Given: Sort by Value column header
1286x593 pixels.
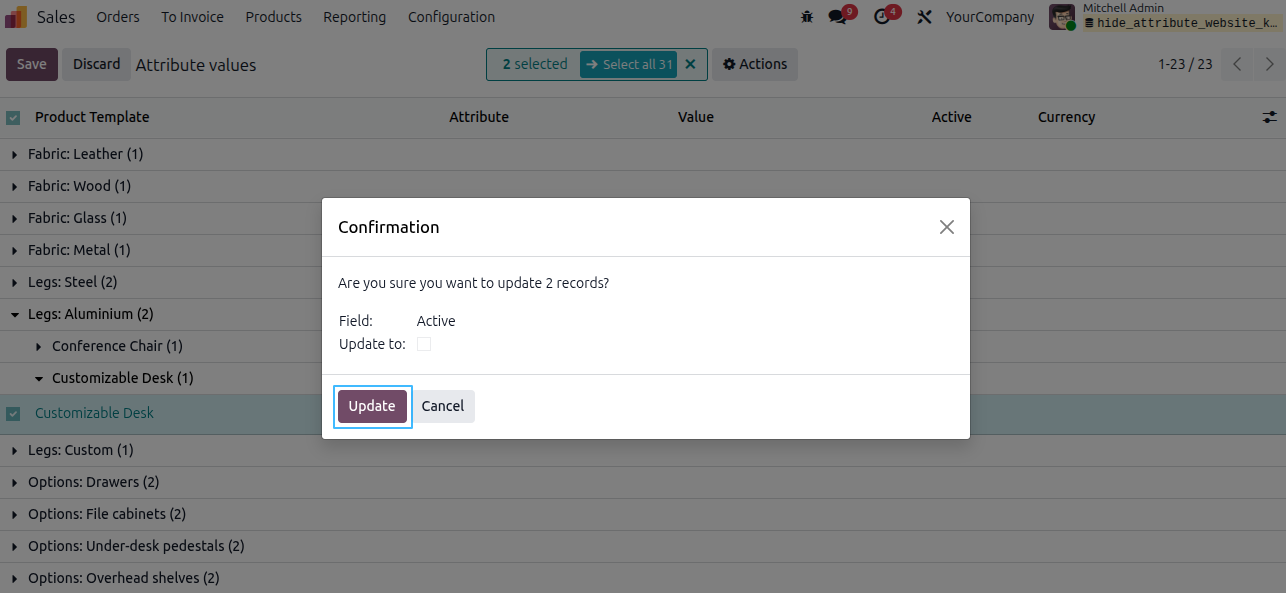Looking at the screenshot, I should click(x=696, y=117).
